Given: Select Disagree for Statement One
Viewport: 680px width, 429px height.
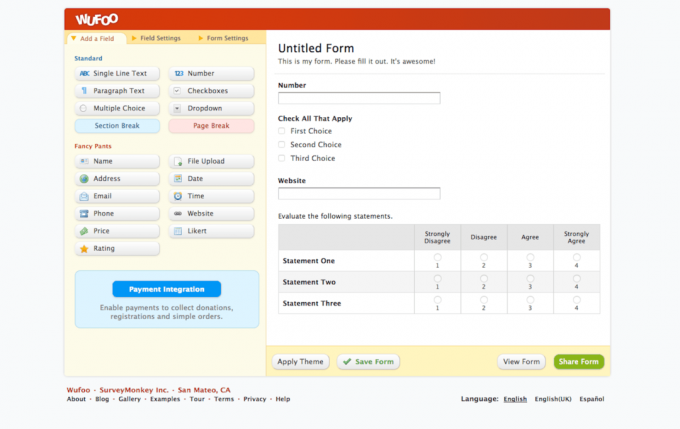Looking at the screenshot, I should 484,257.
